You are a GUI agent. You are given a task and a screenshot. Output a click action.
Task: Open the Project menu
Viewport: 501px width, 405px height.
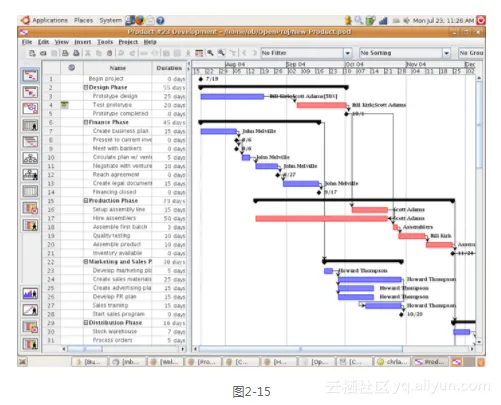point(128,42)
